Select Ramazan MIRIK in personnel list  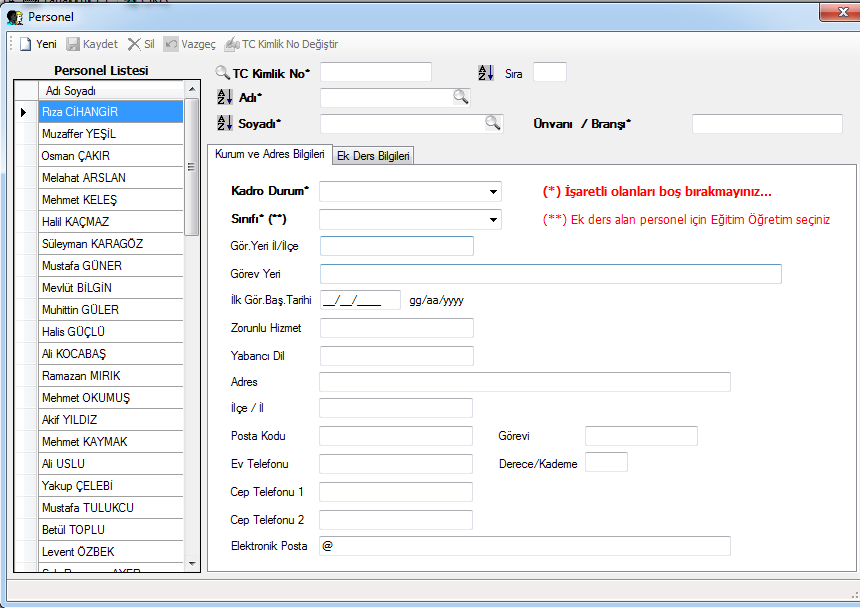111,376
